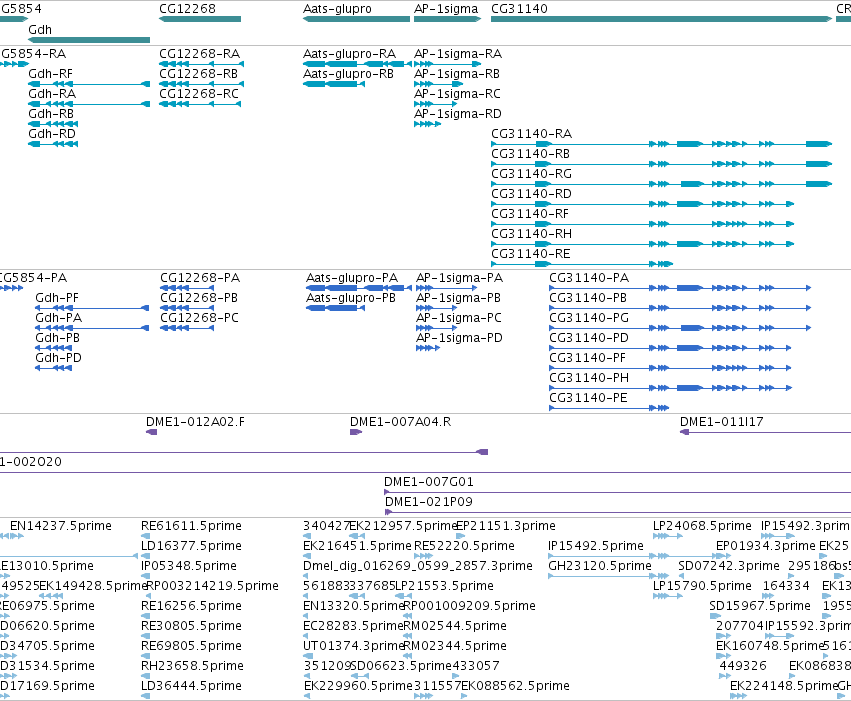Select transcript Aats-glupro-RB
The image size is (851, 701).
point(348,74)
